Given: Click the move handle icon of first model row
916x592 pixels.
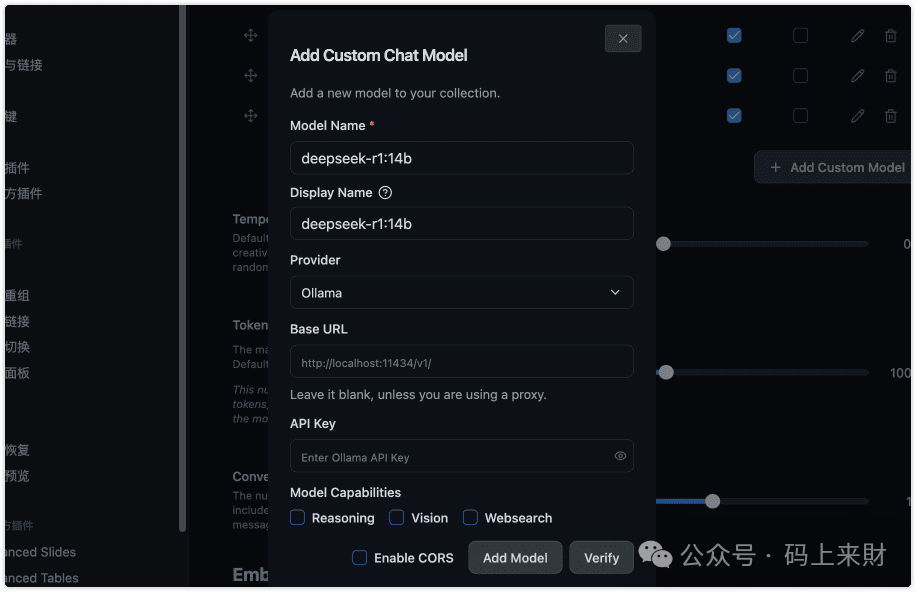Looking at the screenshot, I should click(x=251, y=36).
